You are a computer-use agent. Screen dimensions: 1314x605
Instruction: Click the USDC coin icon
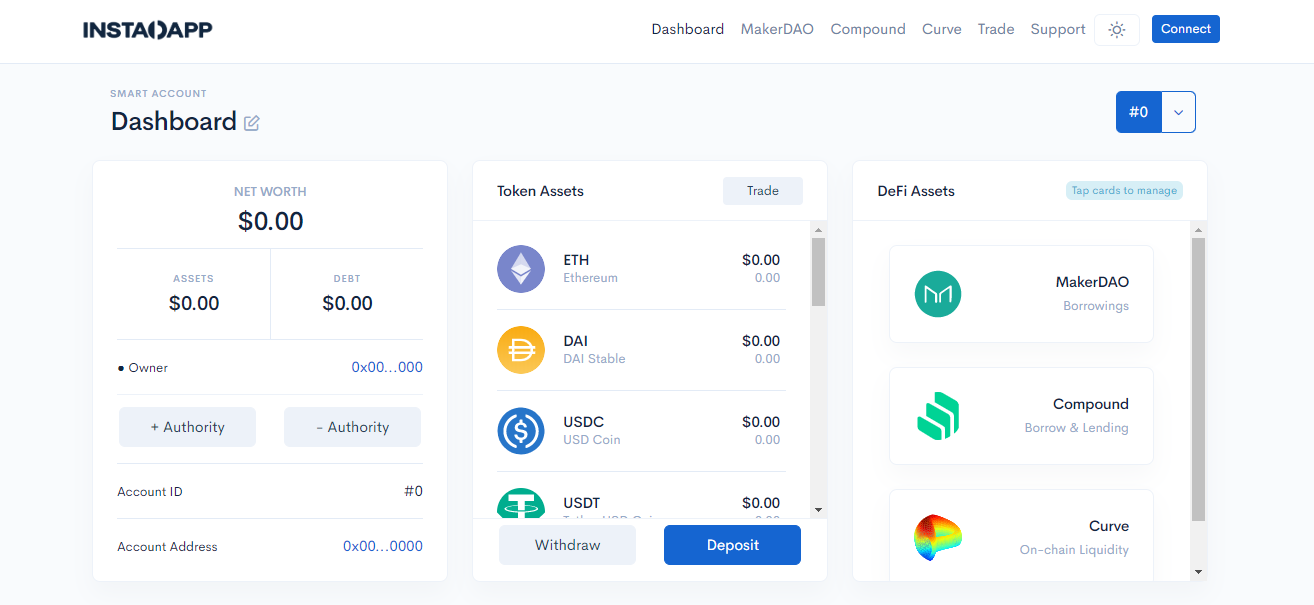click(x=521, y=431)
